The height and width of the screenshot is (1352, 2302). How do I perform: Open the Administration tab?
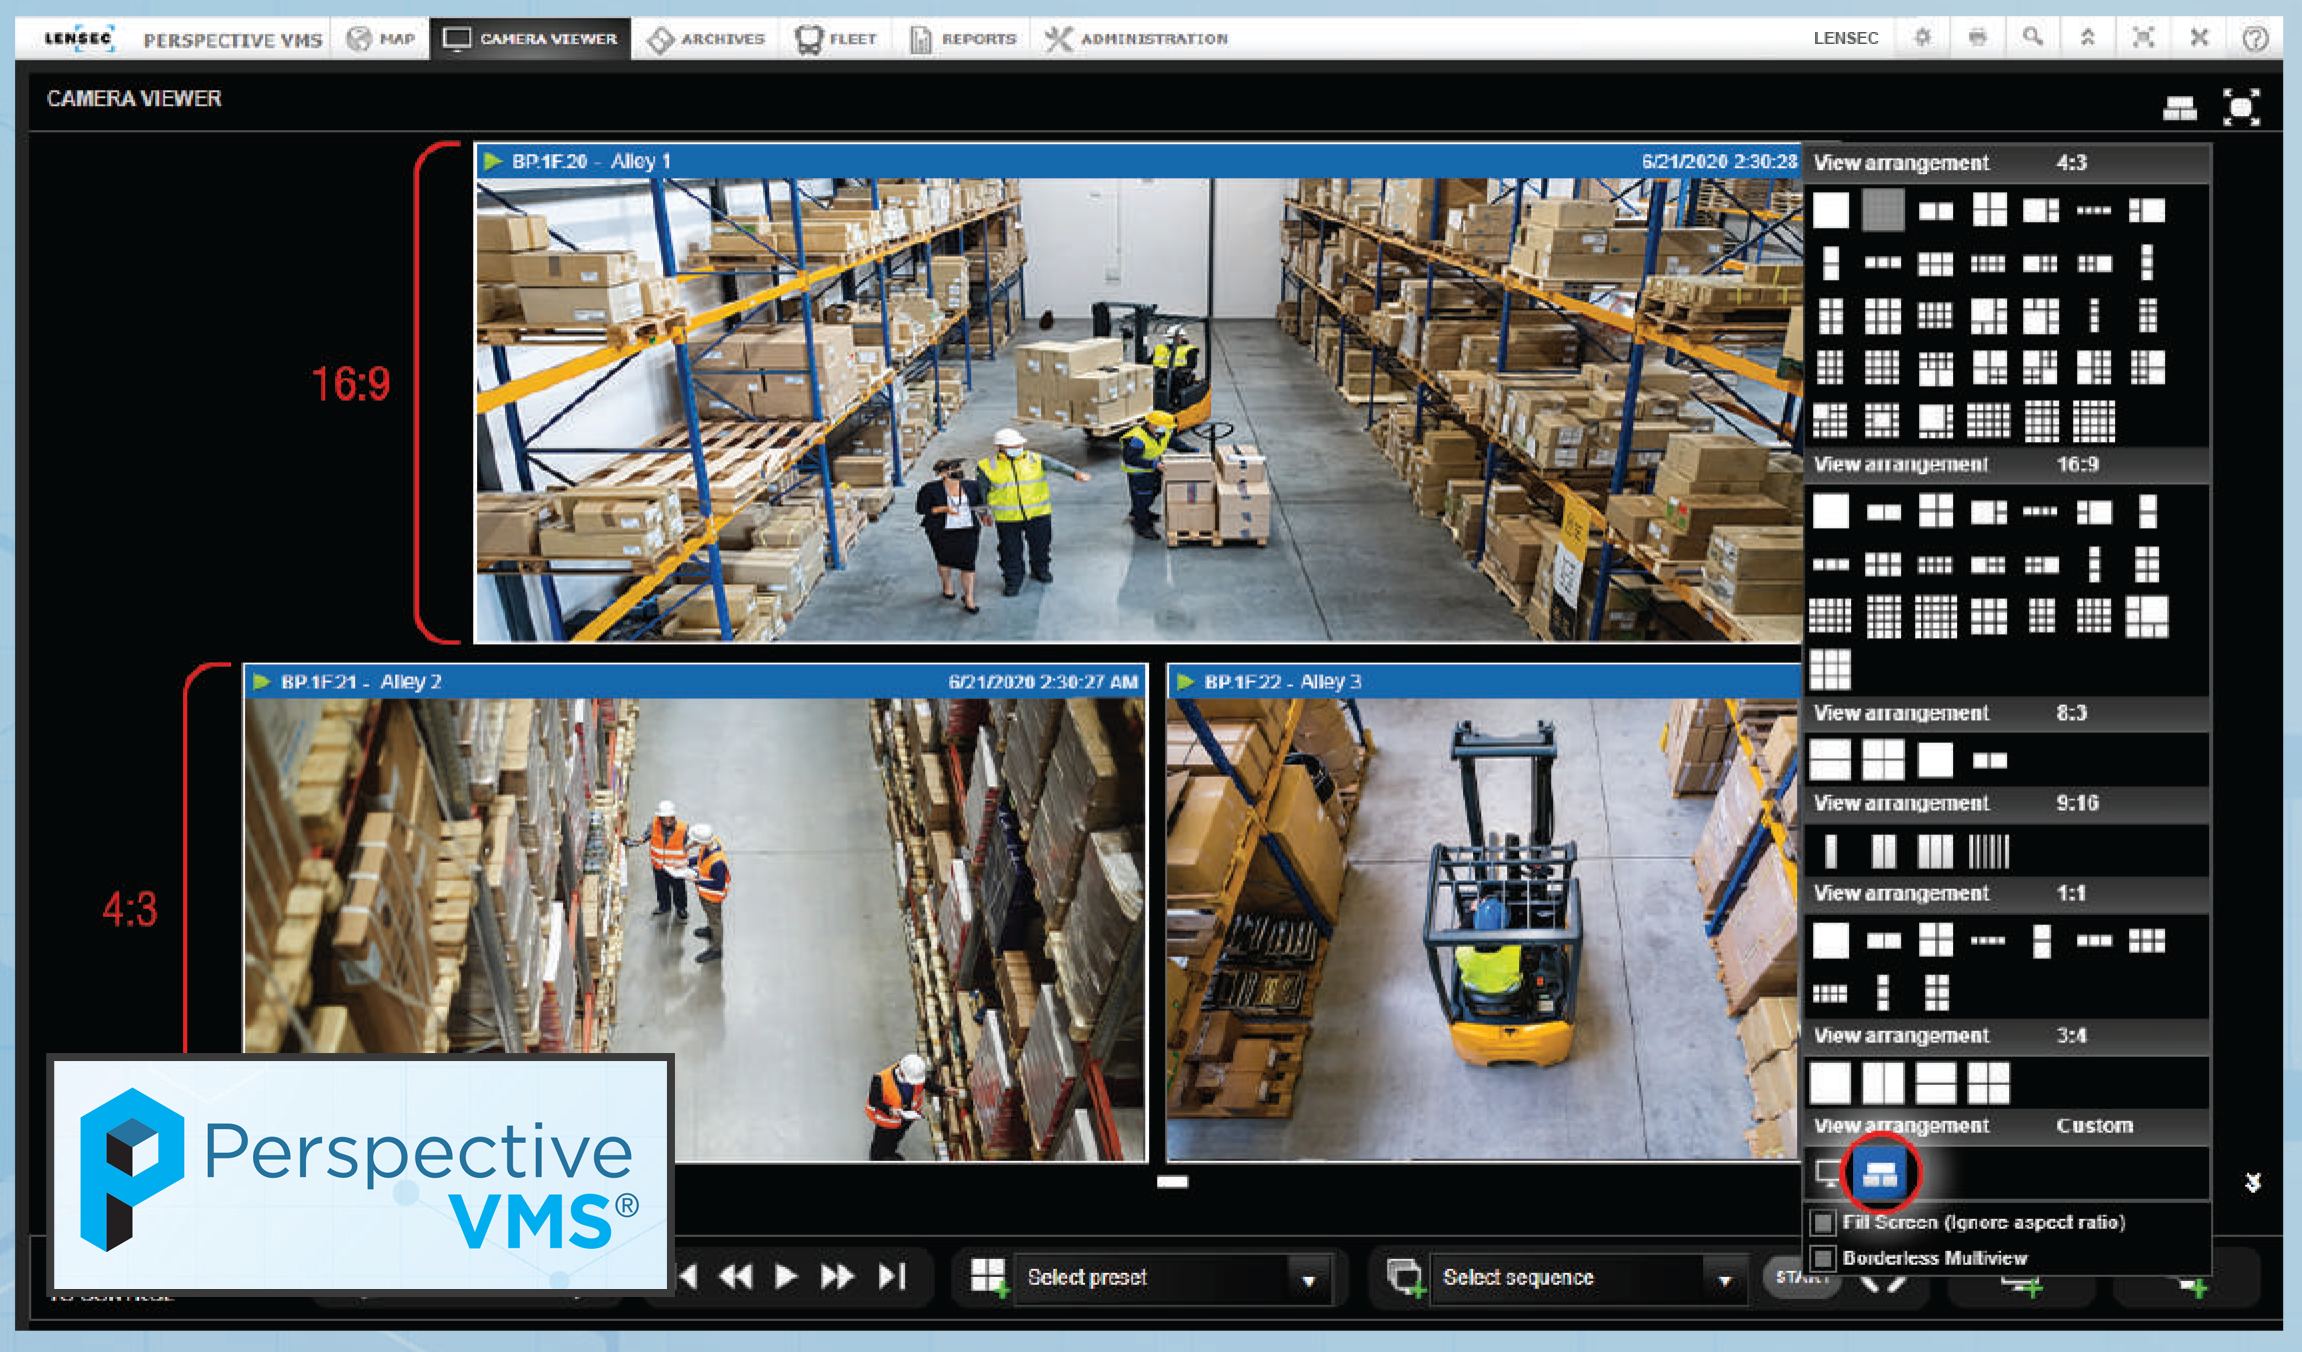(1136, 39)
